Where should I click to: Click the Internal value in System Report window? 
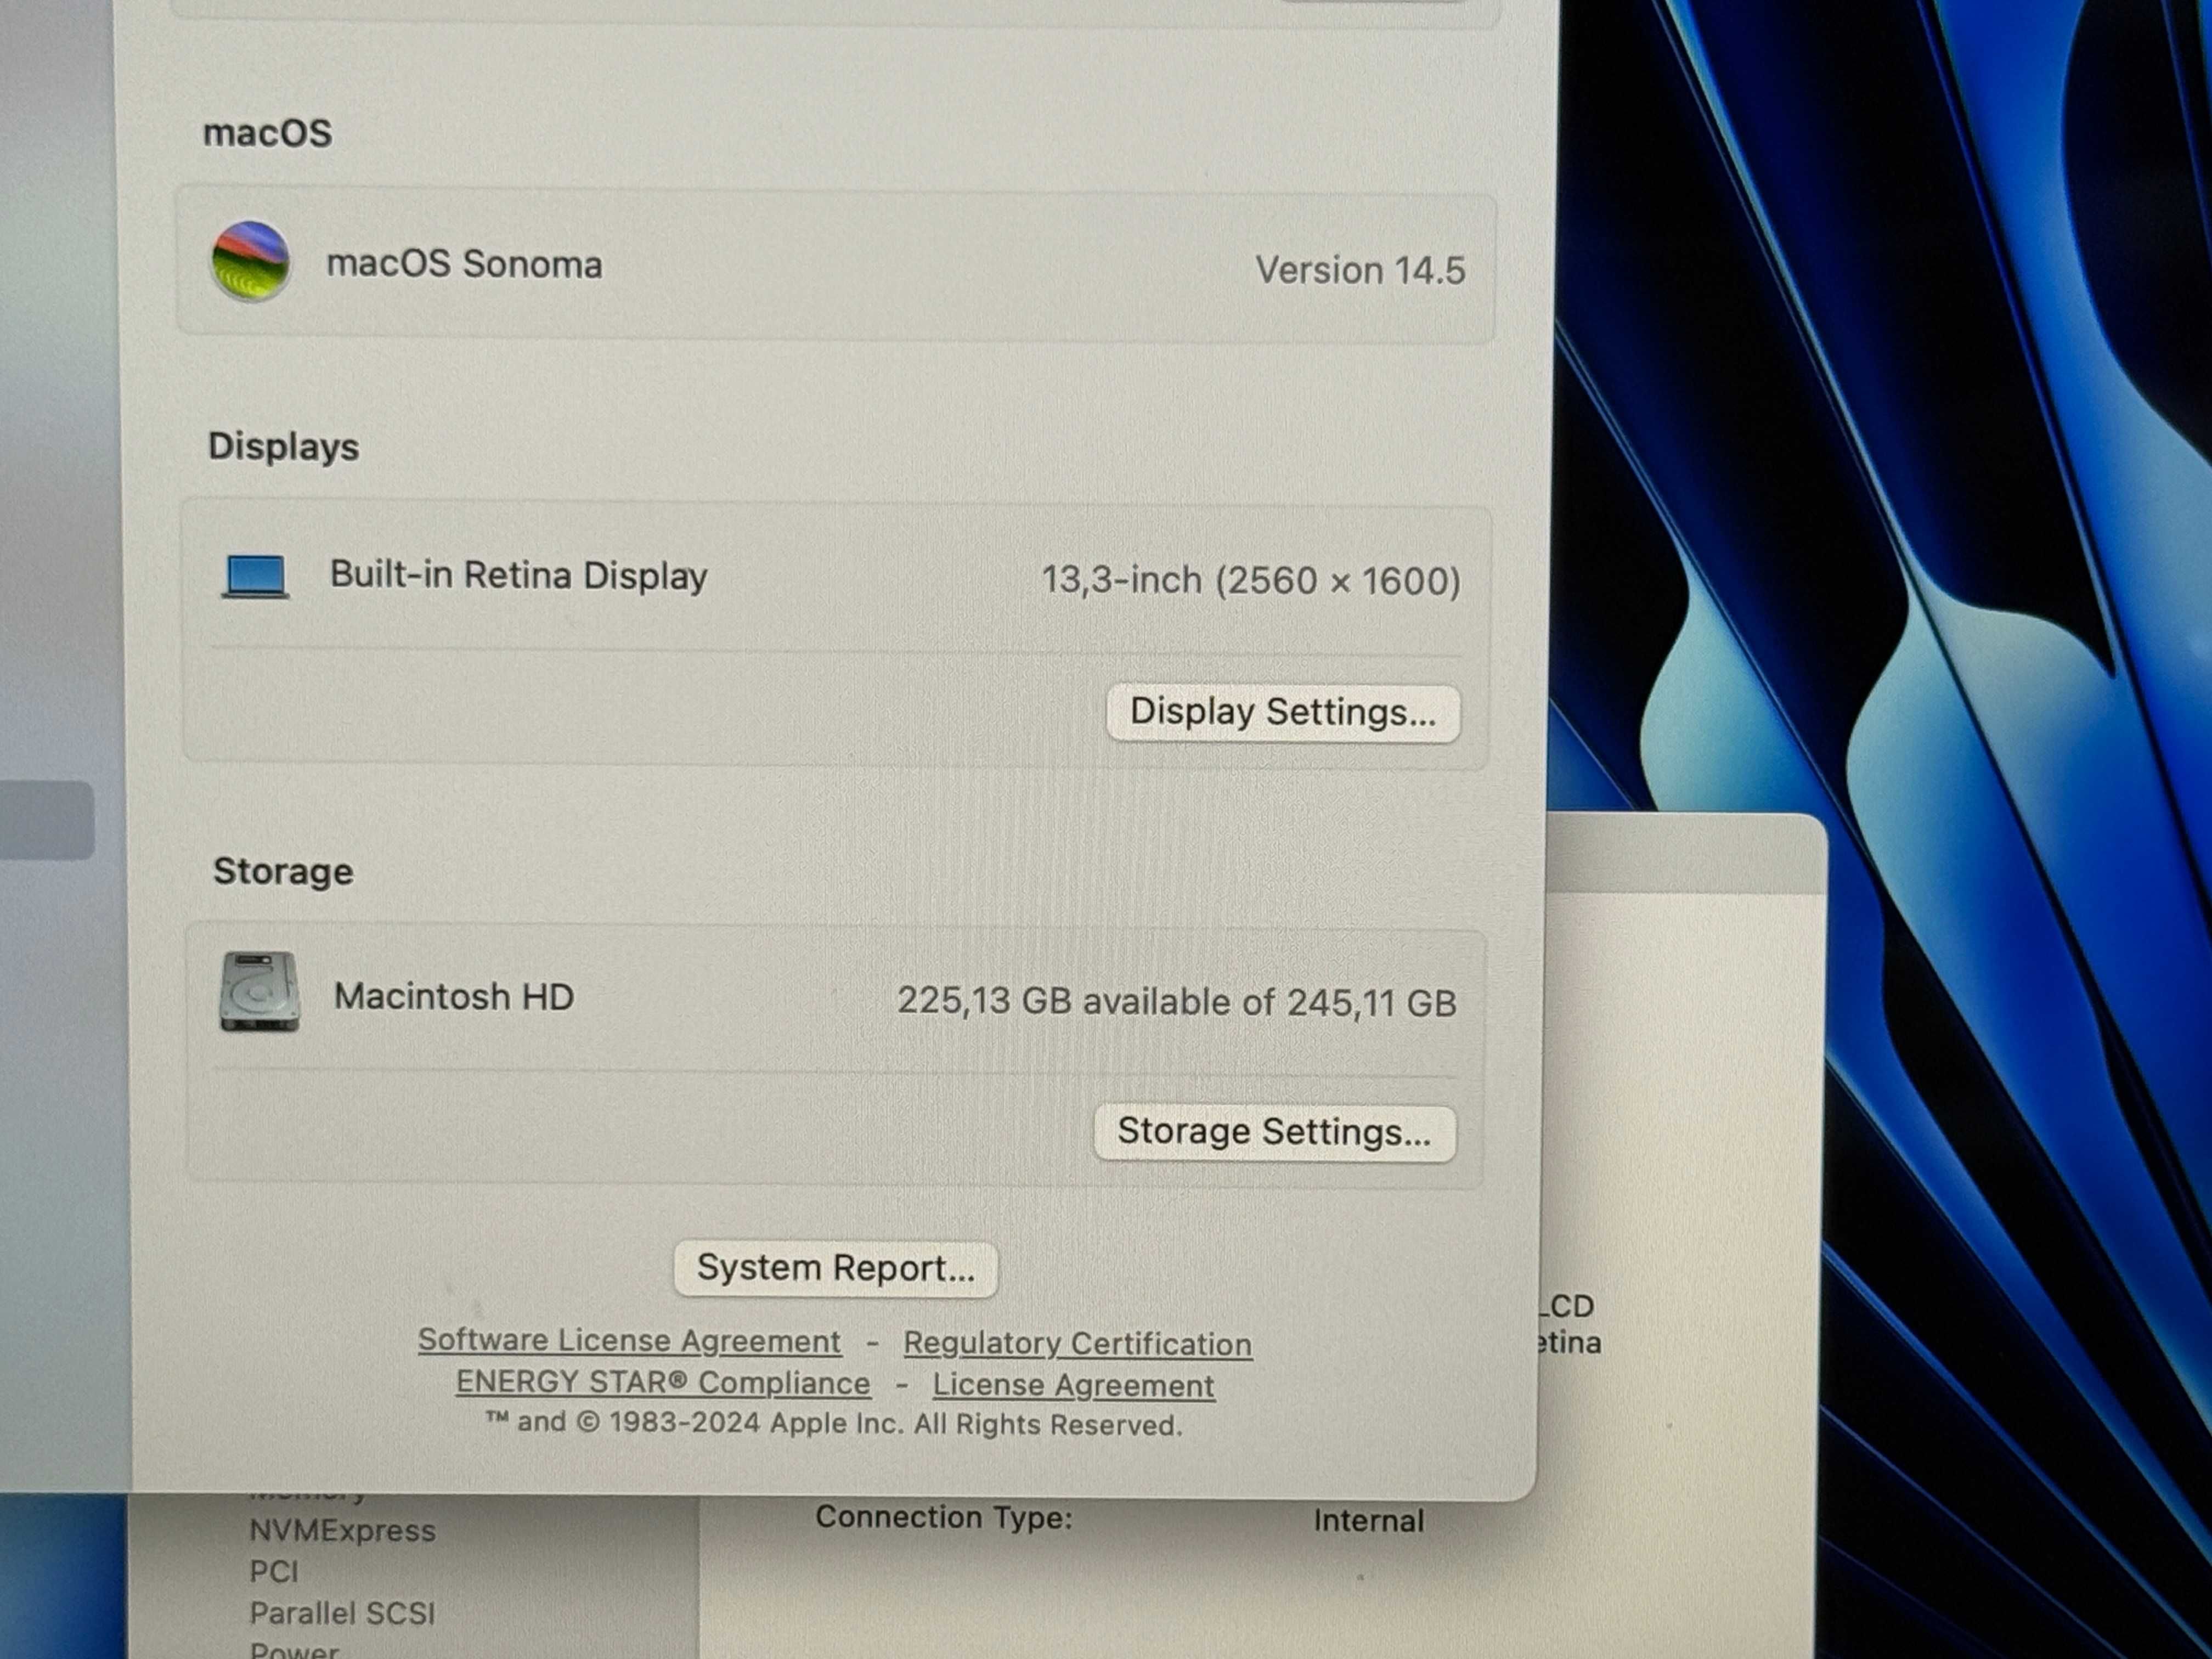(x=1368, y=1520)
